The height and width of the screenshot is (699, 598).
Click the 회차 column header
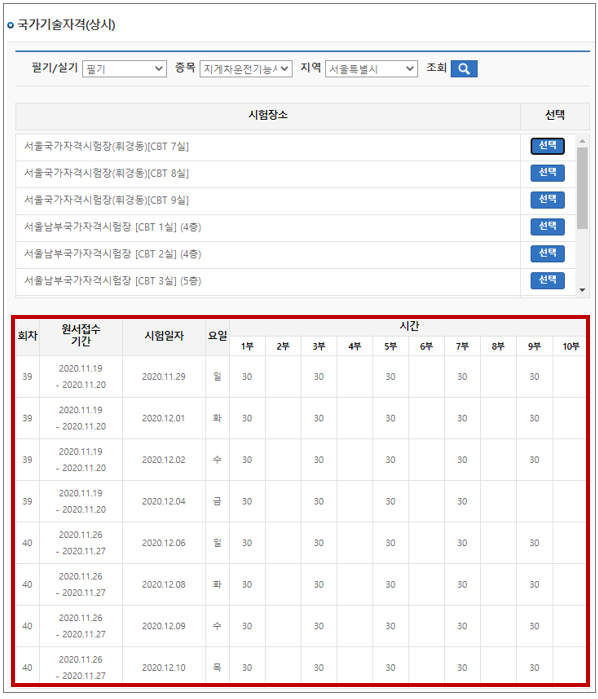point(27,337)
